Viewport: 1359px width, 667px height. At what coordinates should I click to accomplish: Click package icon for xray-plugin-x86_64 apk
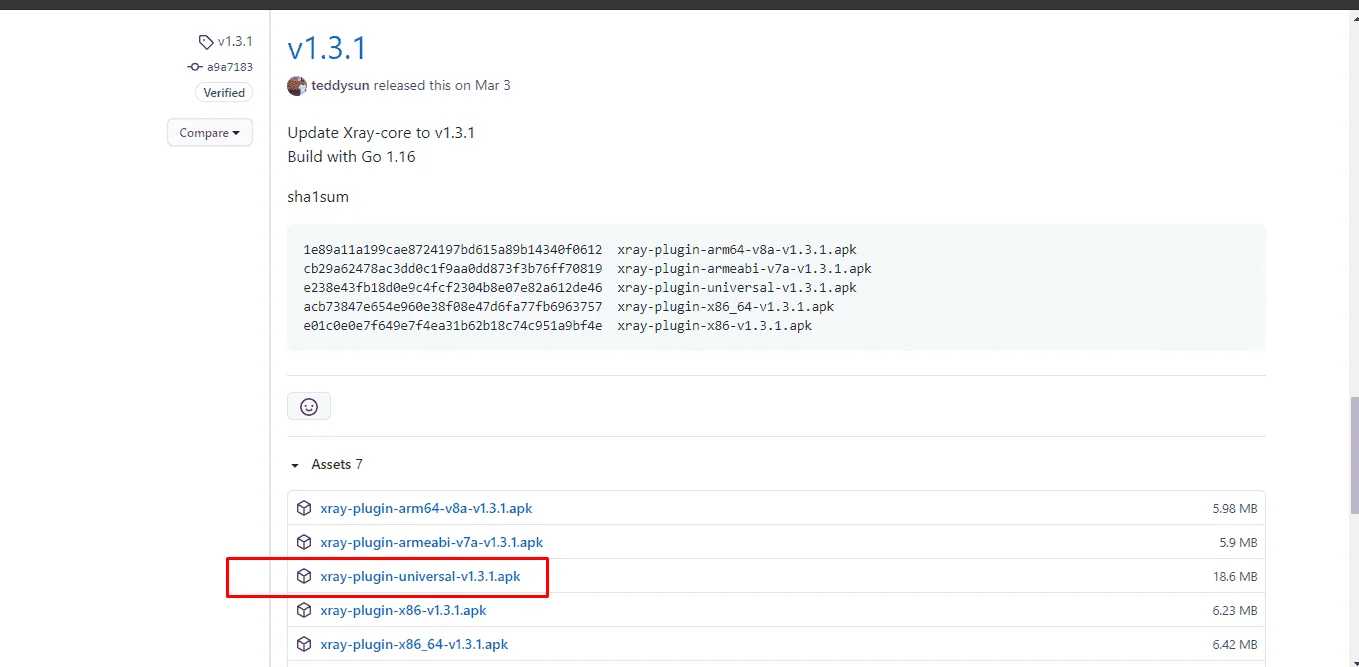[304, 644]
